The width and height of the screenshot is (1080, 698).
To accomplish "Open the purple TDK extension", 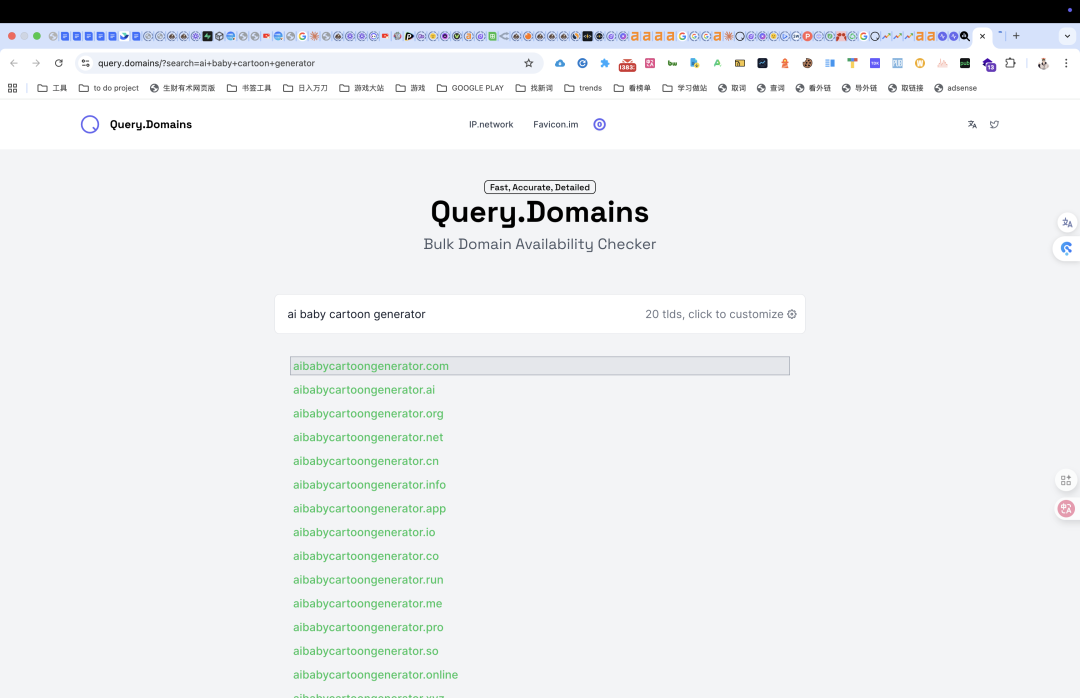I will (x=875, y=63).
